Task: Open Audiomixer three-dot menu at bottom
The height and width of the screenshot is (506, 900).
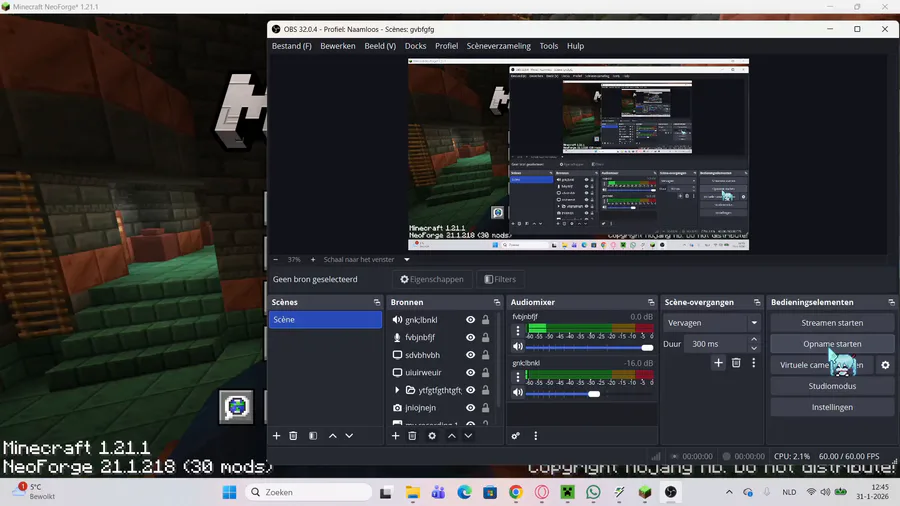Action: 536,436
